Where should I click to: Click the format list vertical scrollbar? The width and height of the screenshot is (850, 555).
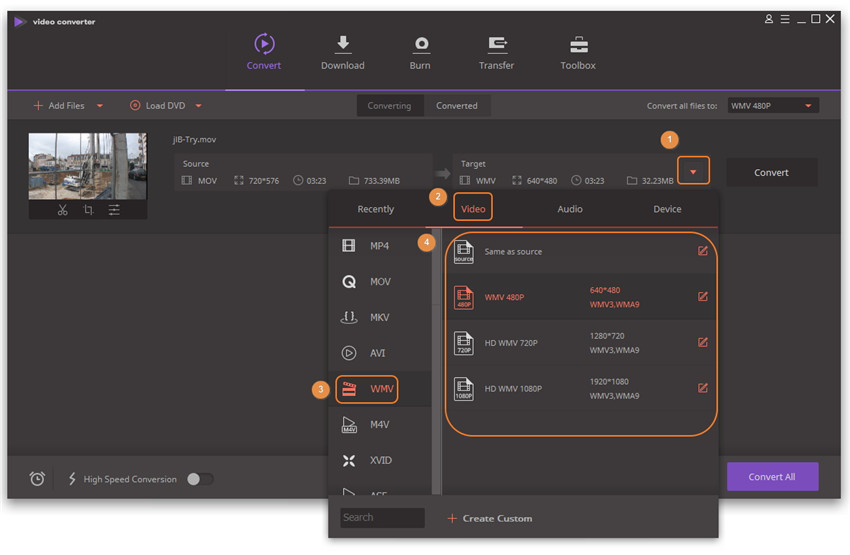(x=436, y=362)
